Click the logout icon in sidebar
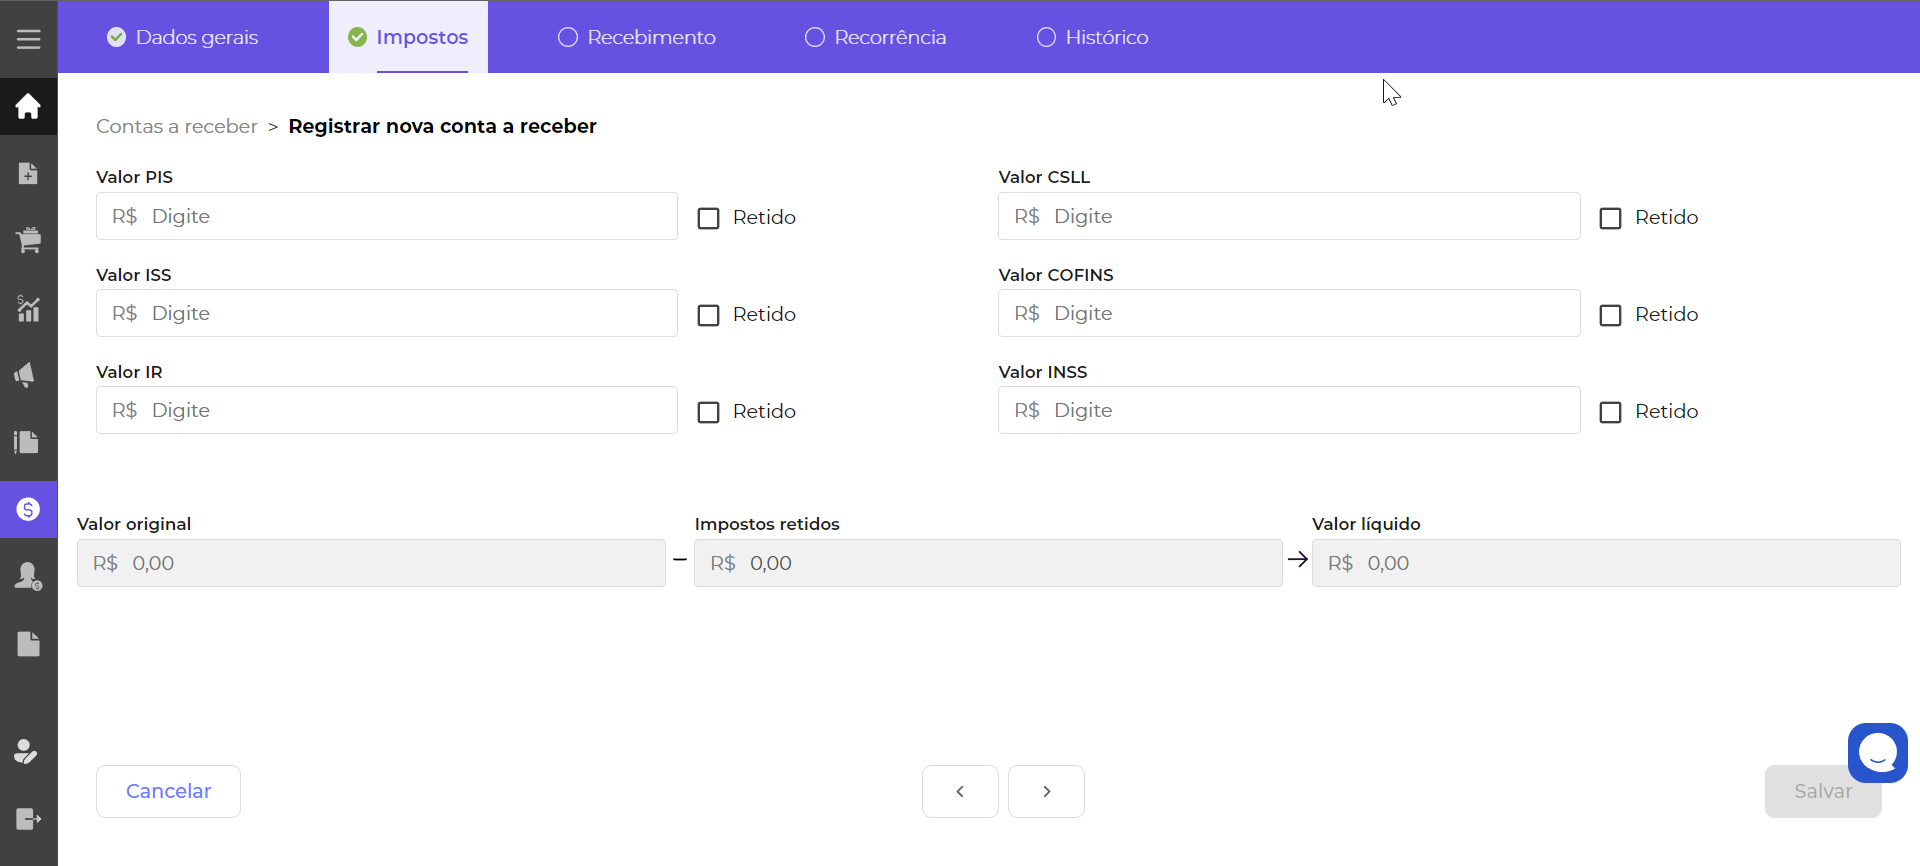Viewport: 1920px width, 866px height. 28,820
